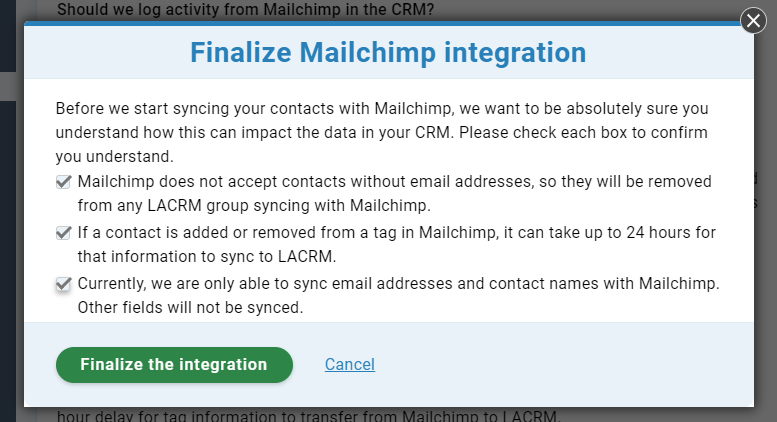Click the dark sidebar strip behind the dialog
Screen dimensions: 777x422
click(x=8, y=248)
